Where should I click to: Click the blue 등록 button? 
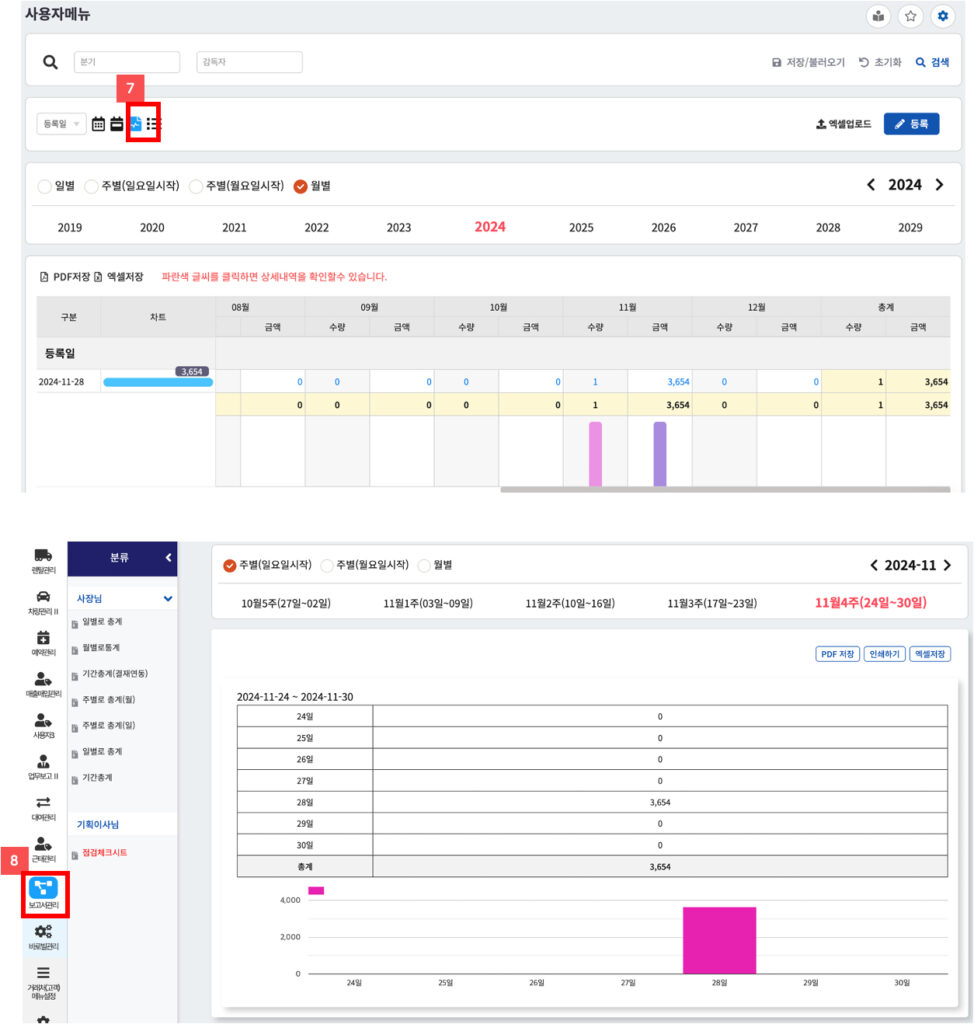pyautogui.click(x=911, y=124)
